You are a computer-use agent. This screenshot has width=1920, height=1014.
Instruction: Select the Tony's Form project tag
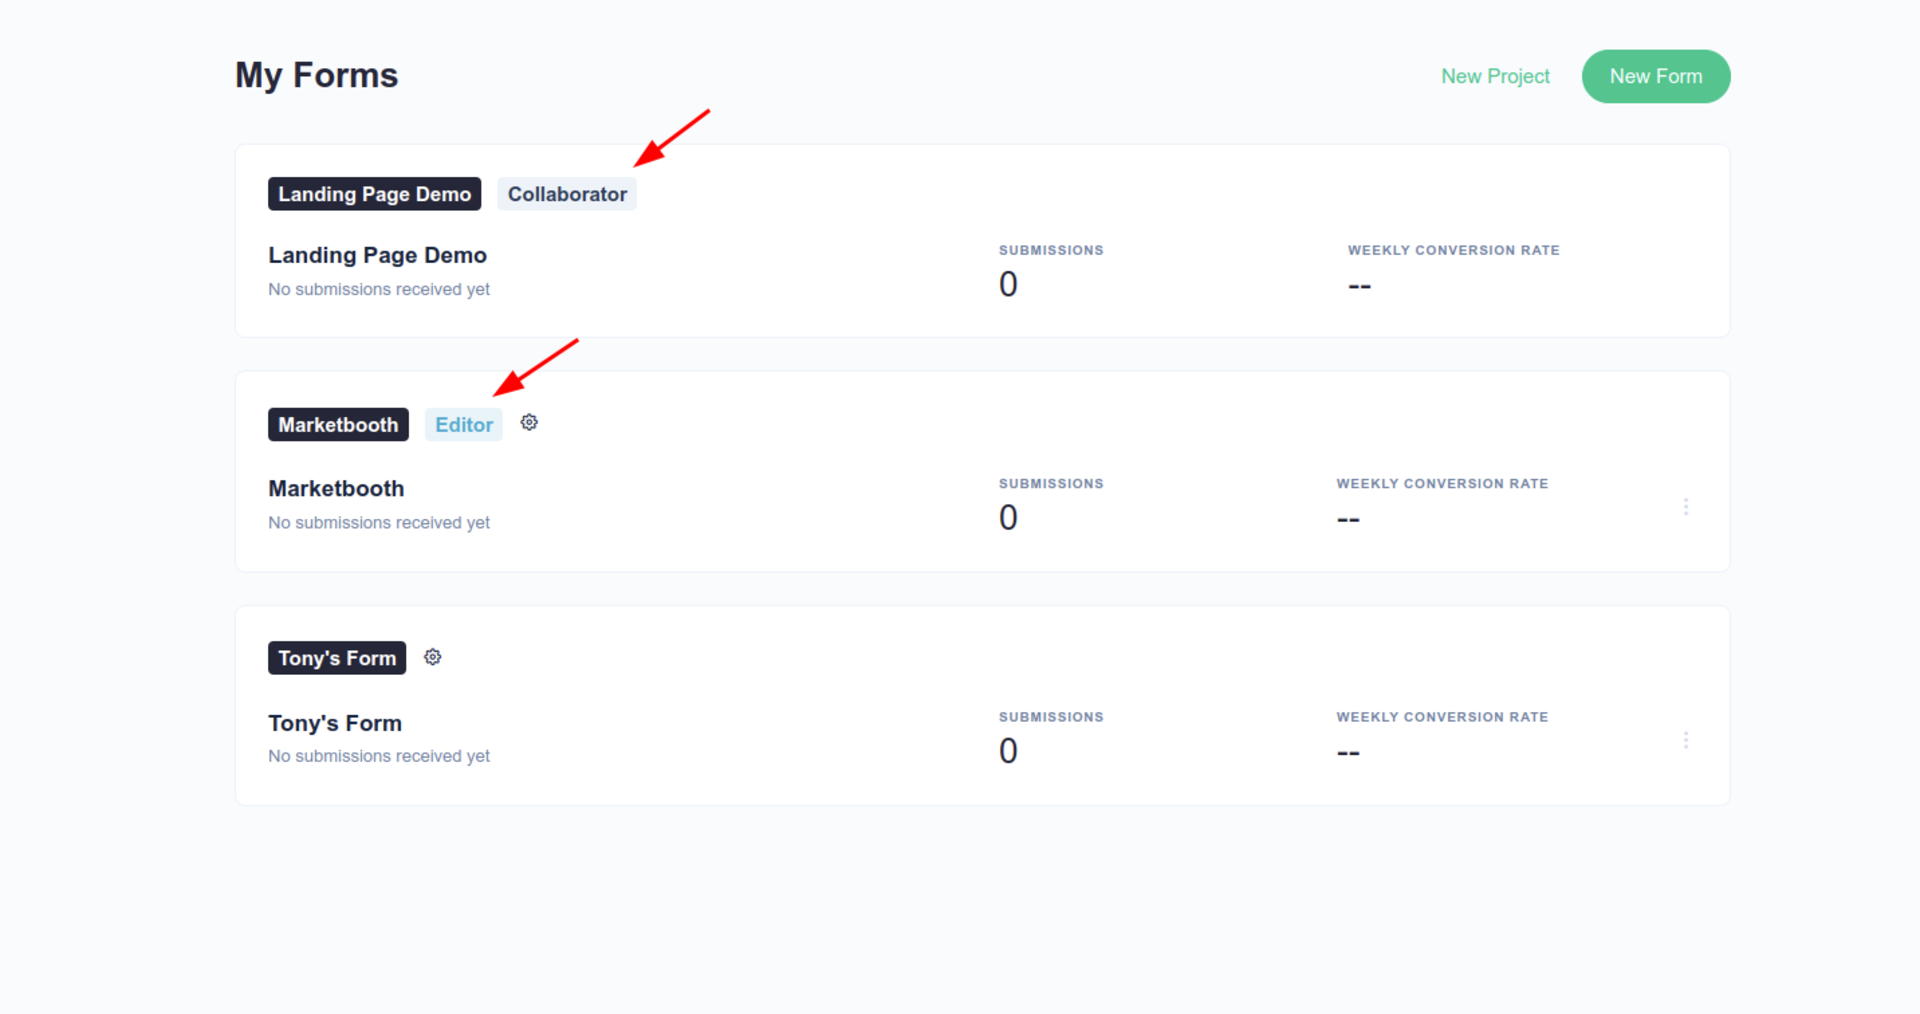337,658
